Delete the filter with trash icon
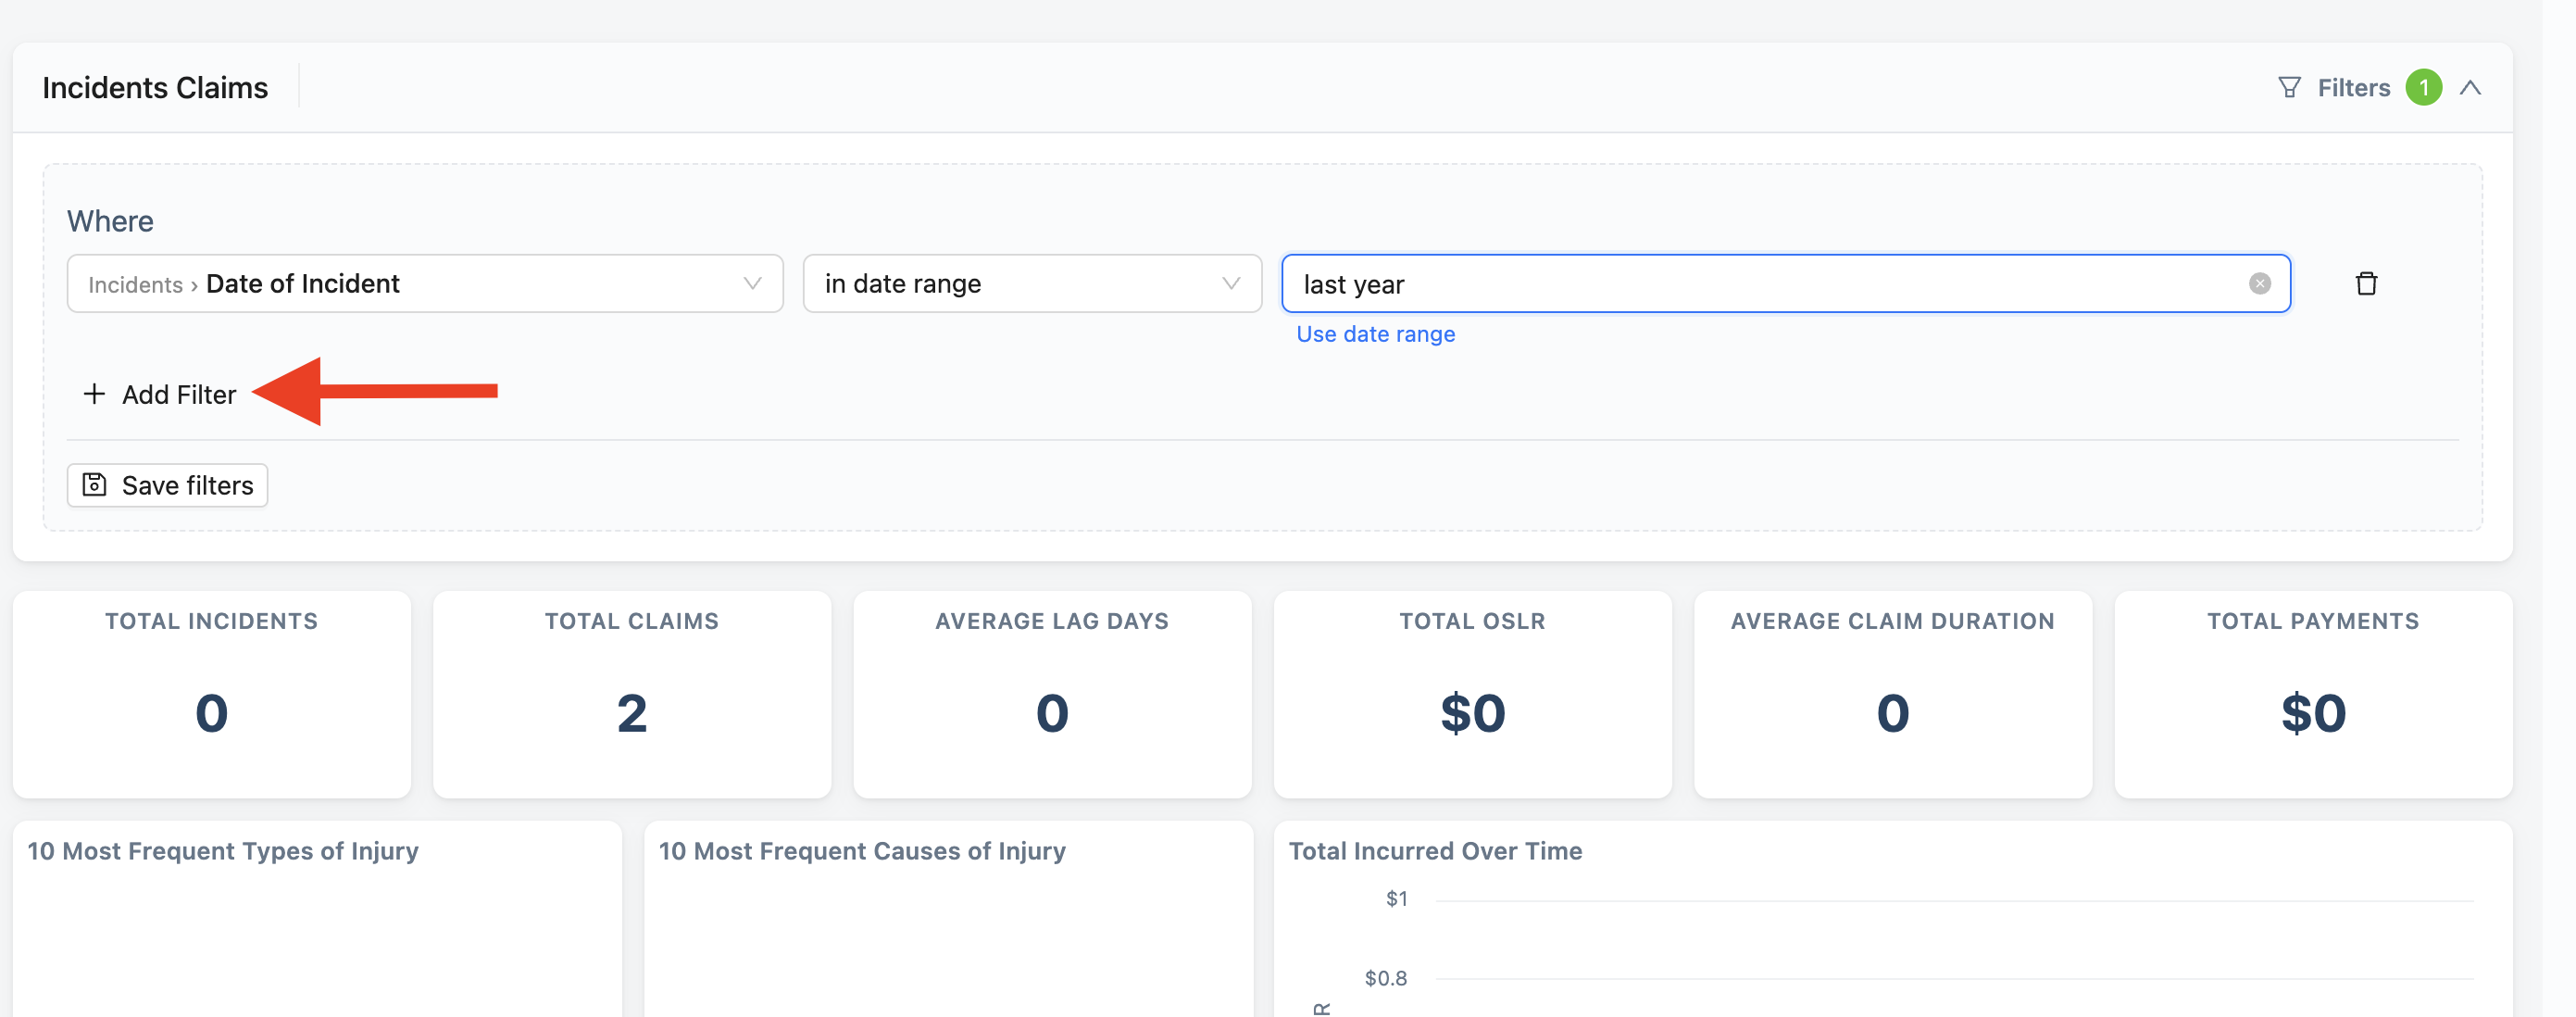2576x1017 pixels. [2365, 284]
